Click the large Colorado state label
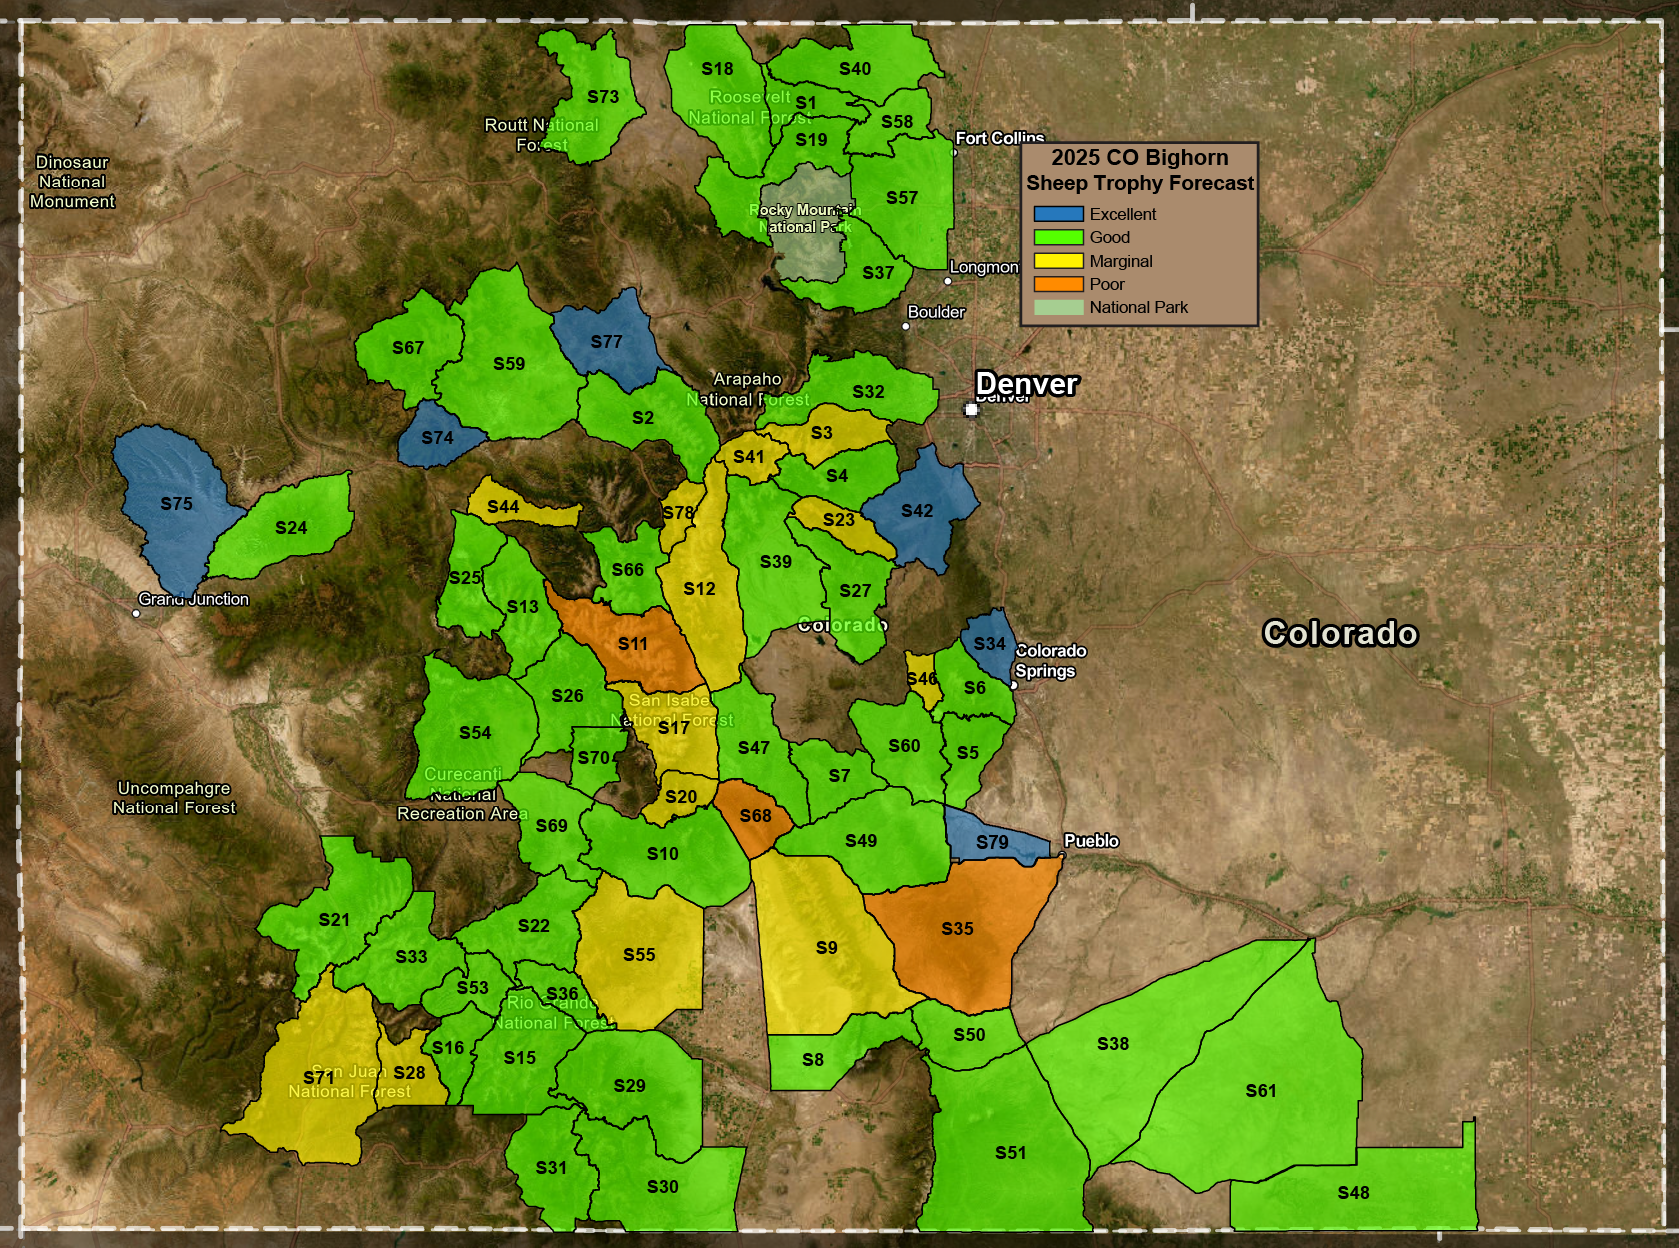The image size is (1679, 1248). click(x=1340, y=634)
